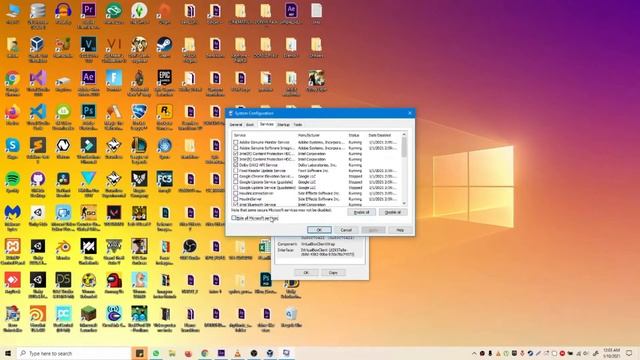Uncheck the Intel Bluetooth Service checkbox

pos(236,204)
